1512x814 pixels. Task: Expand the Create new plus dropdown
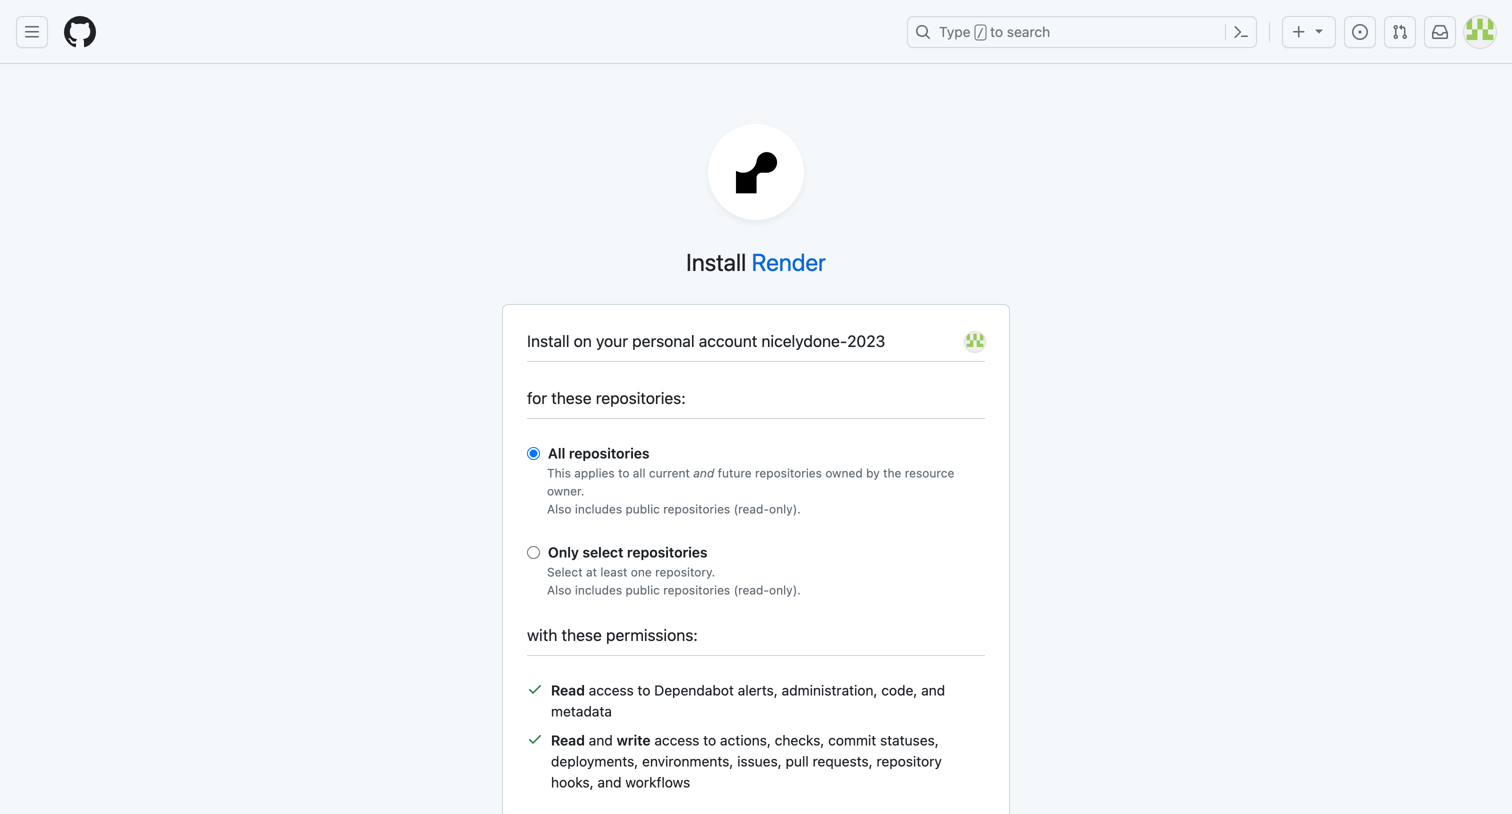click(1308, 32)
